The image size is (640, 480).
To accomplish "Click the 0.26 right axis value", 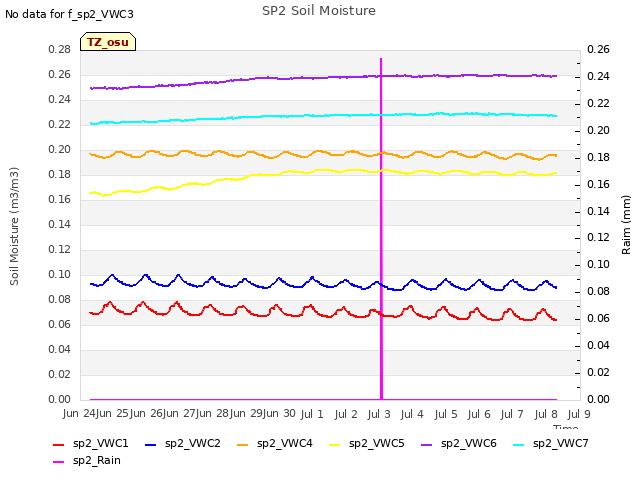I will [x=598, y=49].
